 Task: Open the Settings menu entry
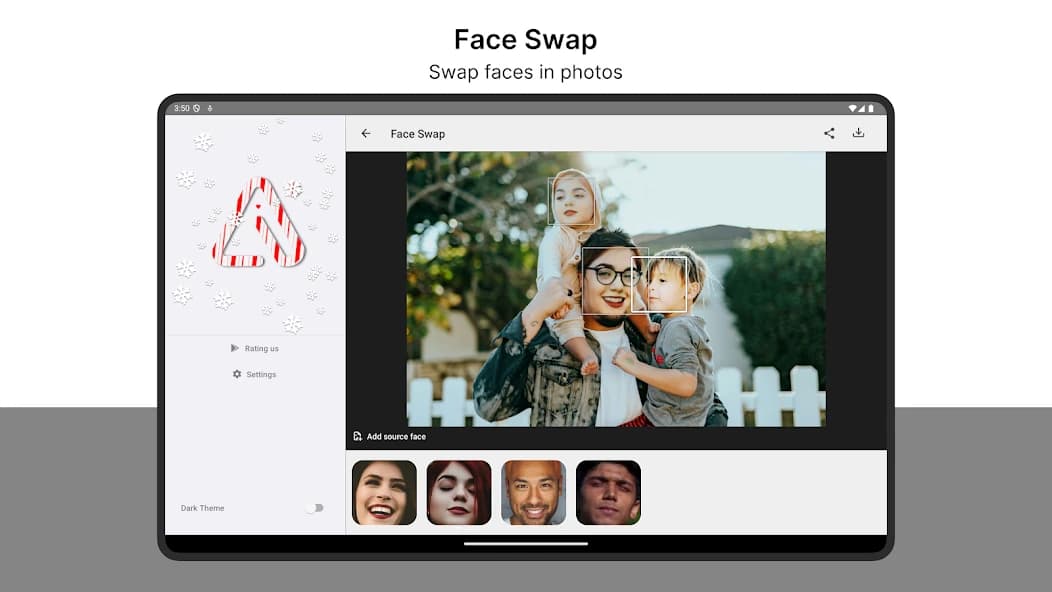click(x=261, y=374)
